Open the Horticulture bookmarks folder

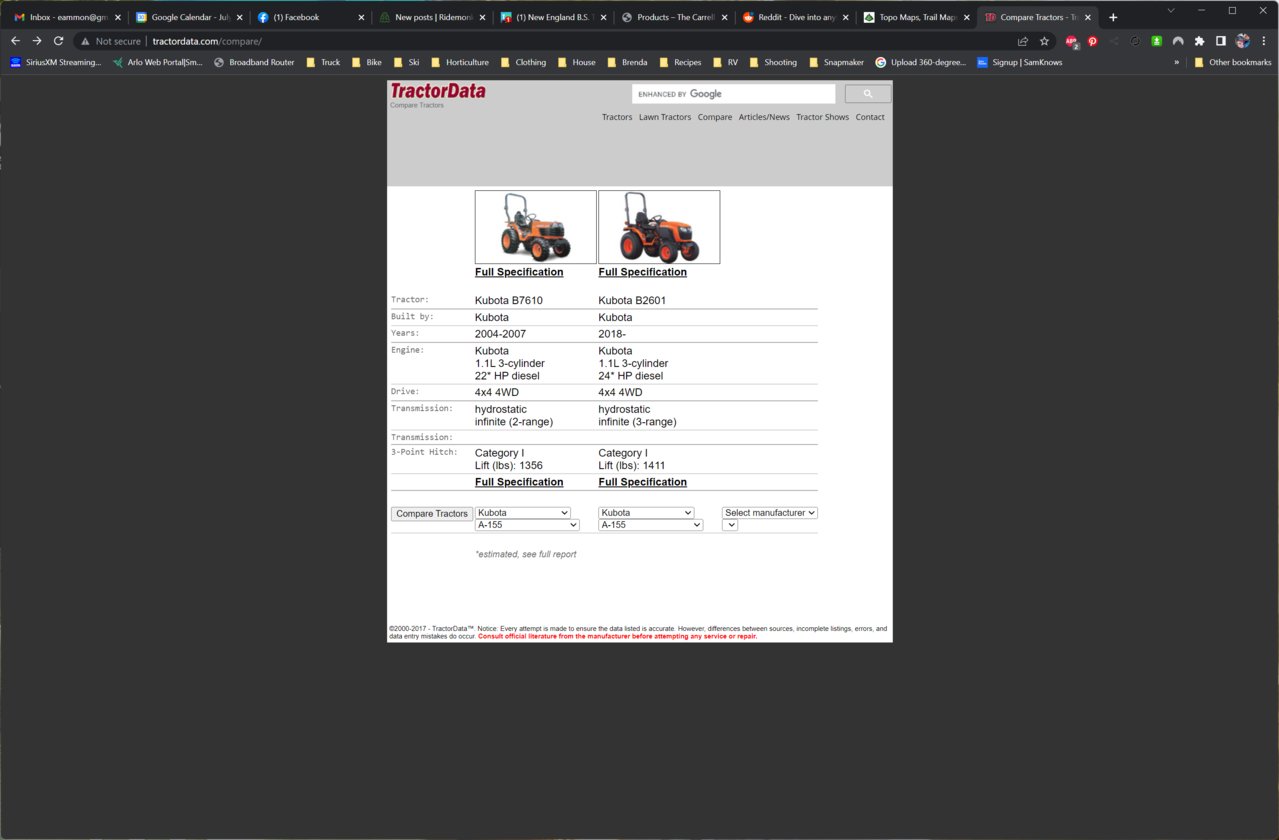(460, 62)
